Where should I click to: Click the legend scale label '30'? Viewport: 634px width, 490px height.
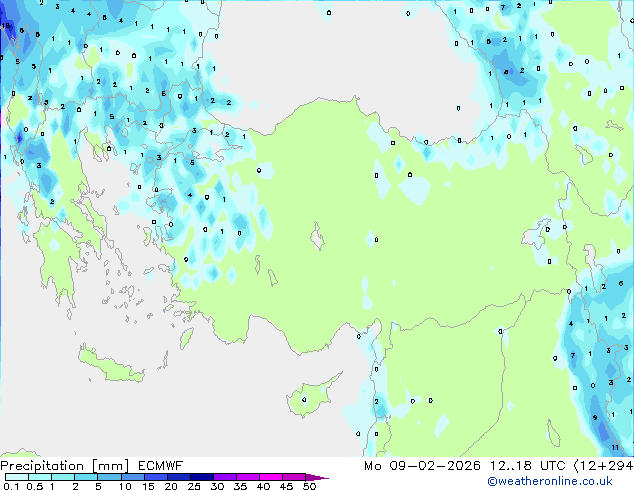217,486
